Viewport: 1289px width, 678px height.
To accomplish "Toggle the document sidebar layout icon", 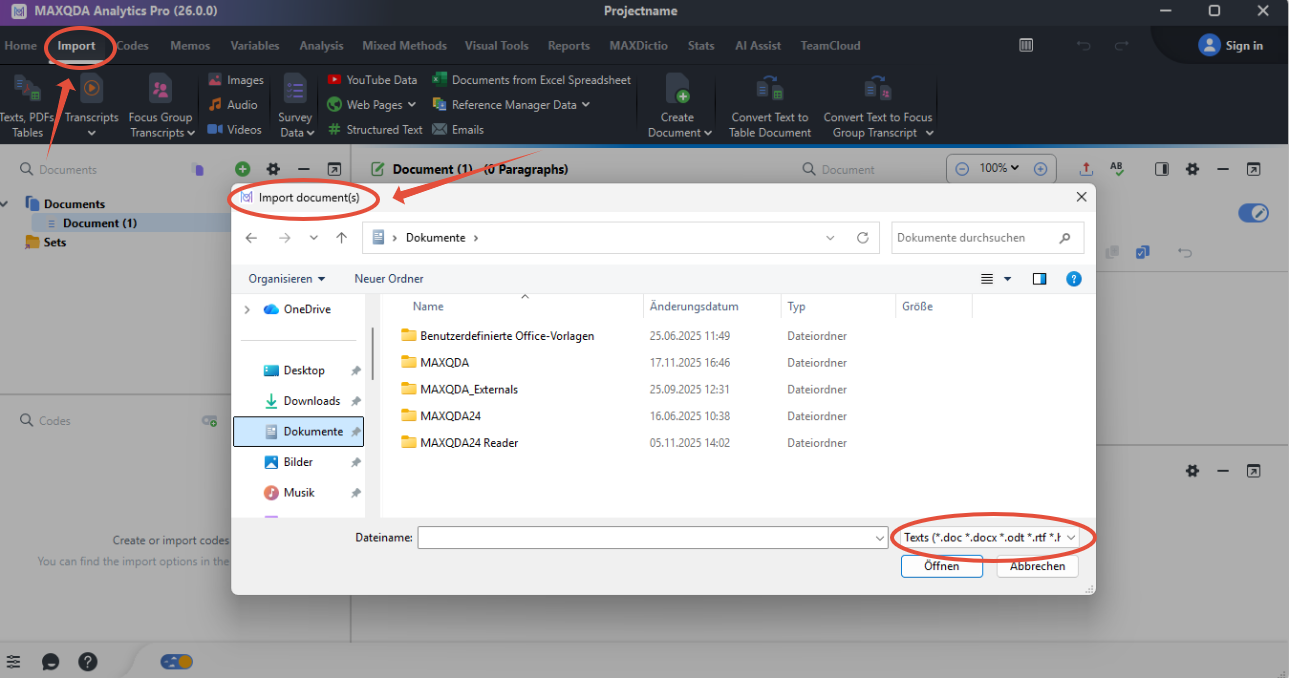I will (x=1162, y=169).
